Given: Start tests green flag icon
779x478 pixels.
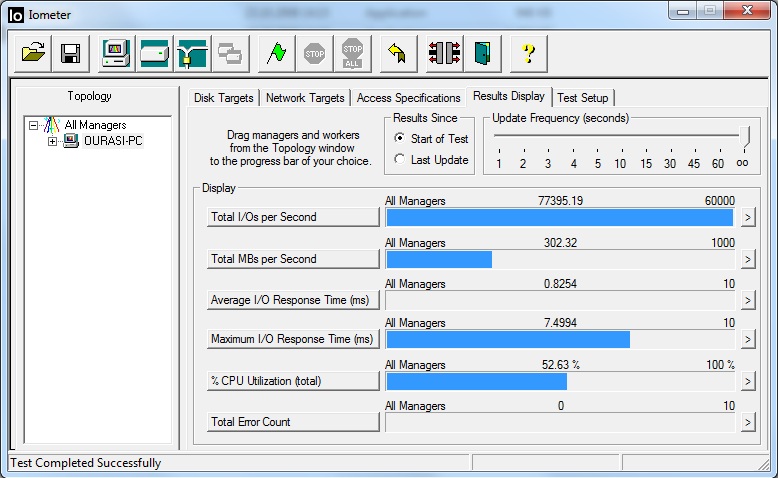Looking at the screenshot, I should coord(277,53).
